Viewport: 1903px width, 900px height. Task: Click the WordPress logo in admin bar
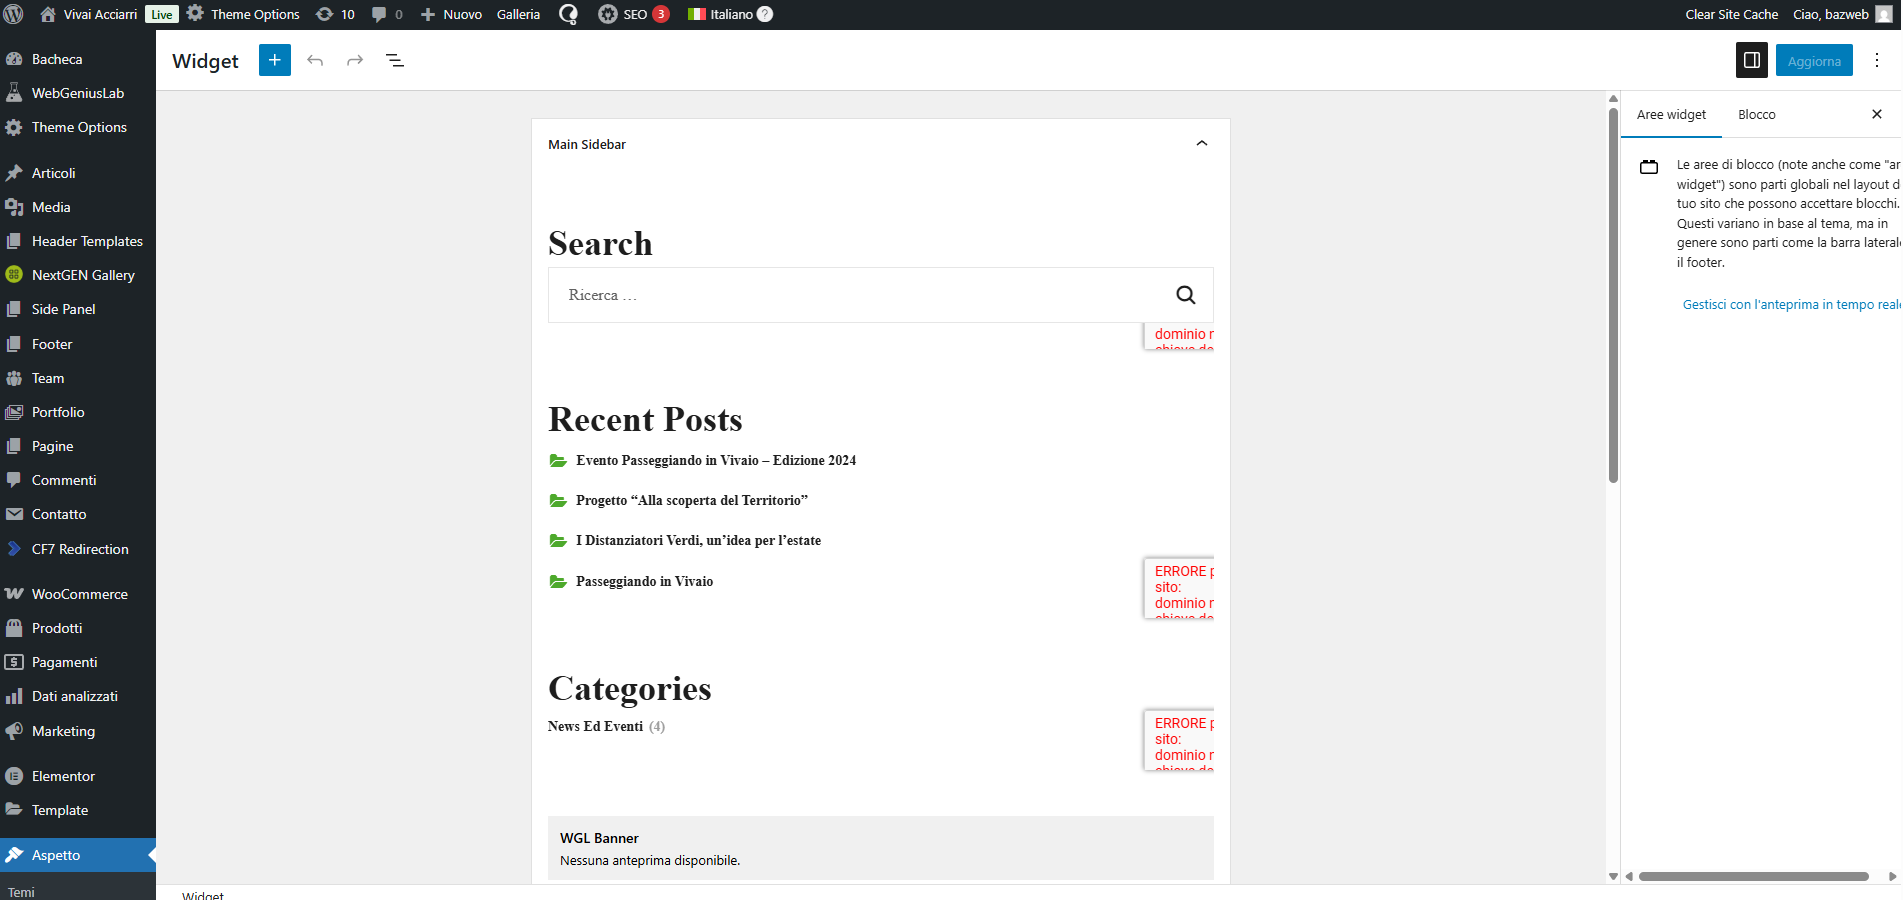14,14
